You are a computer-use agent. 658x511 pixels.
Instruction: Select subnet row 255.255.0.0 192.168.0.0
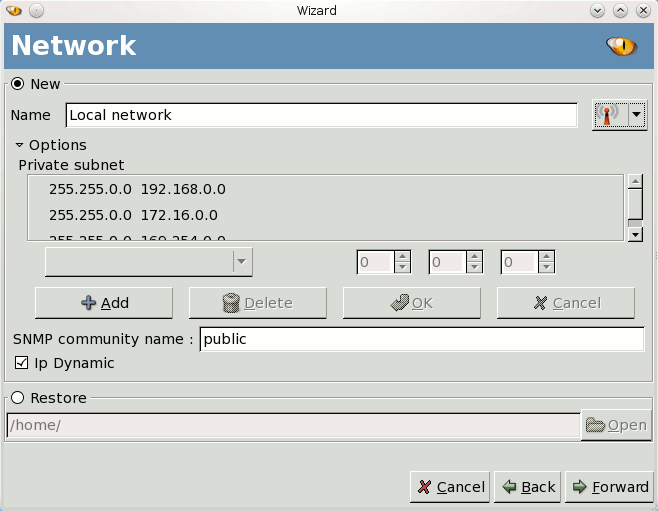[325, 189]
